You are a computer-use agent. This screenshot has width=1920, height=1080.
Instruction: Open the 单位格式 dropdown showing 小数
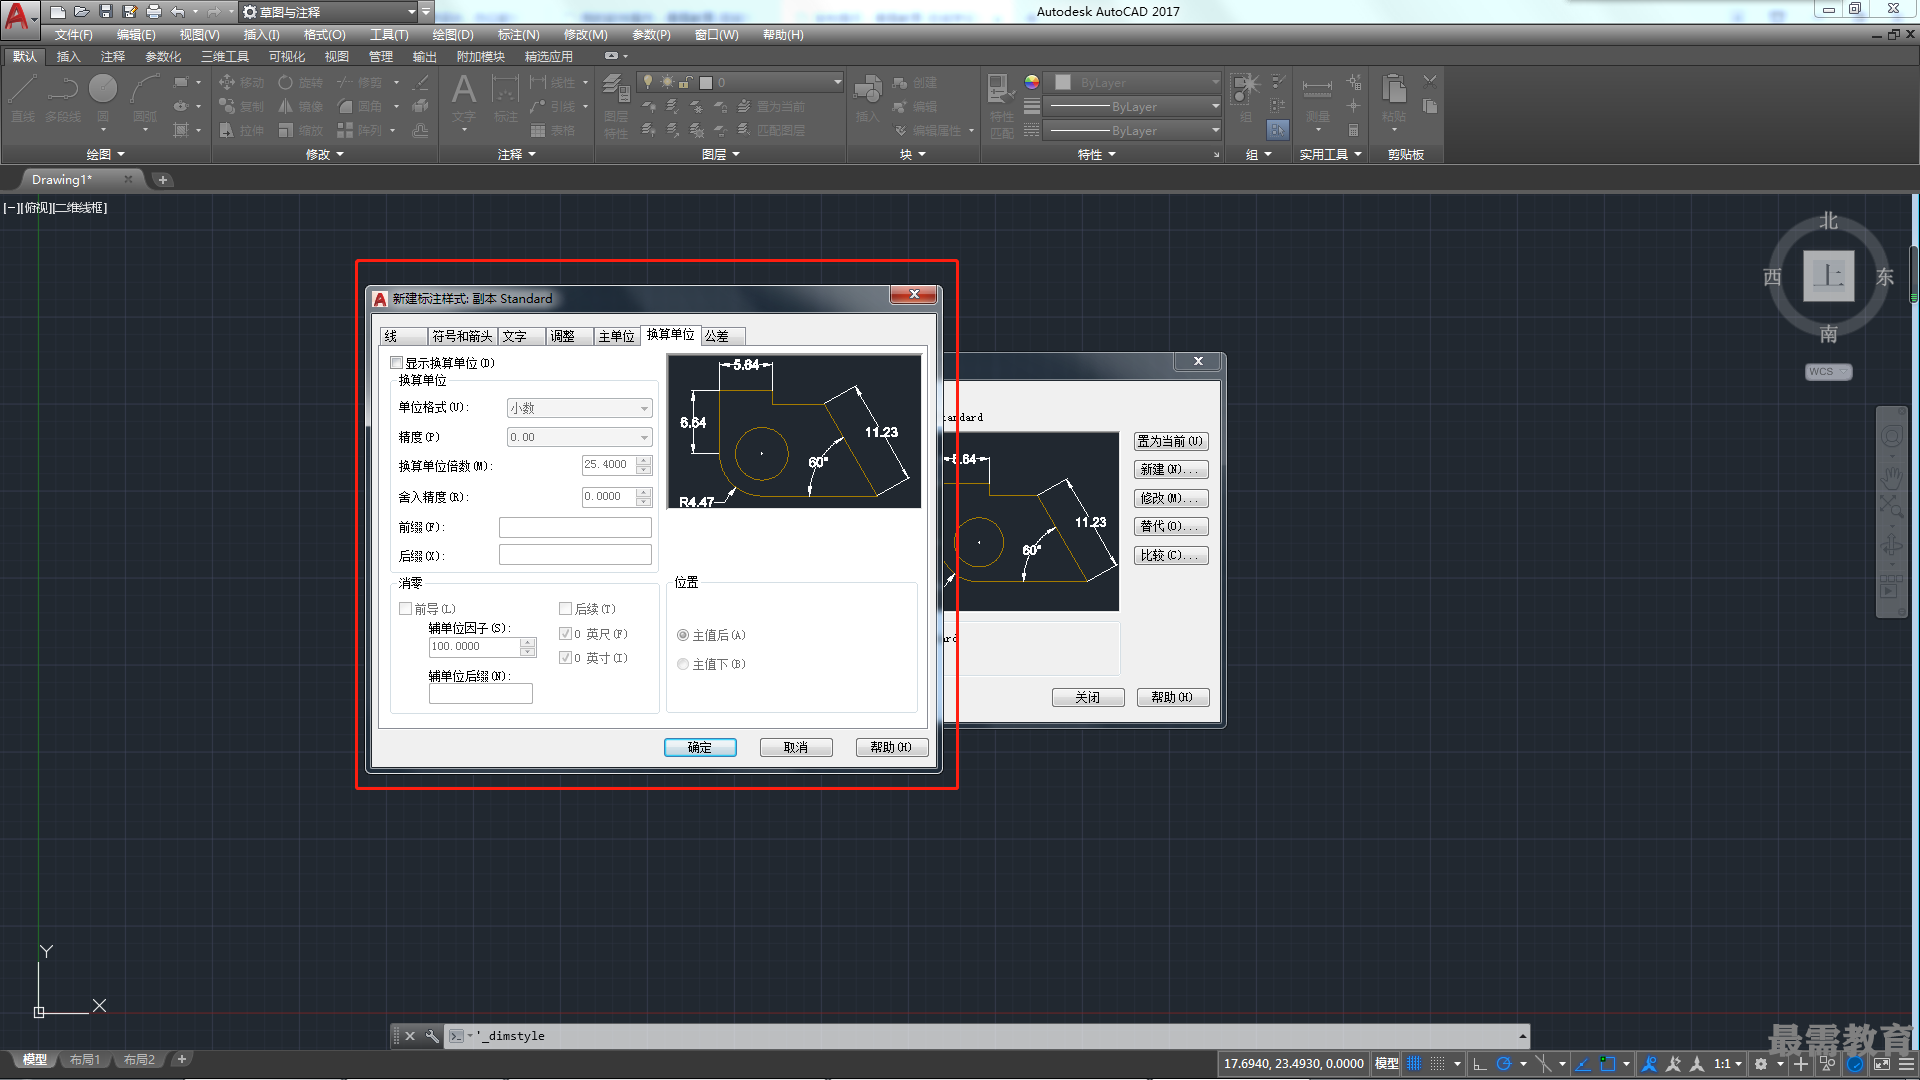tap(580, 408)
